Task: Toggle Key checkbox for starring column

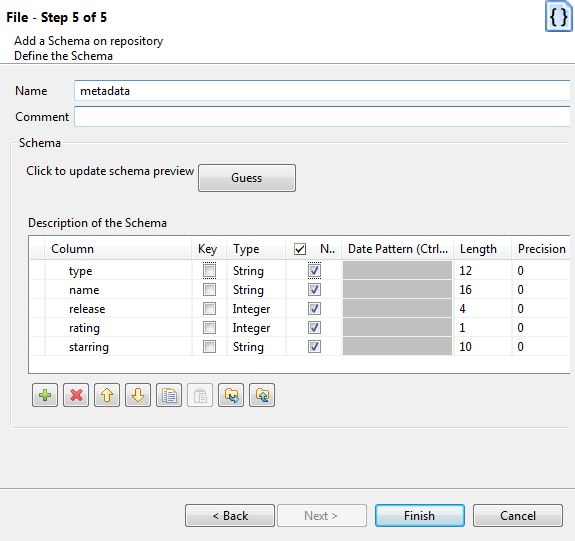Action: (x=209, y=347)
